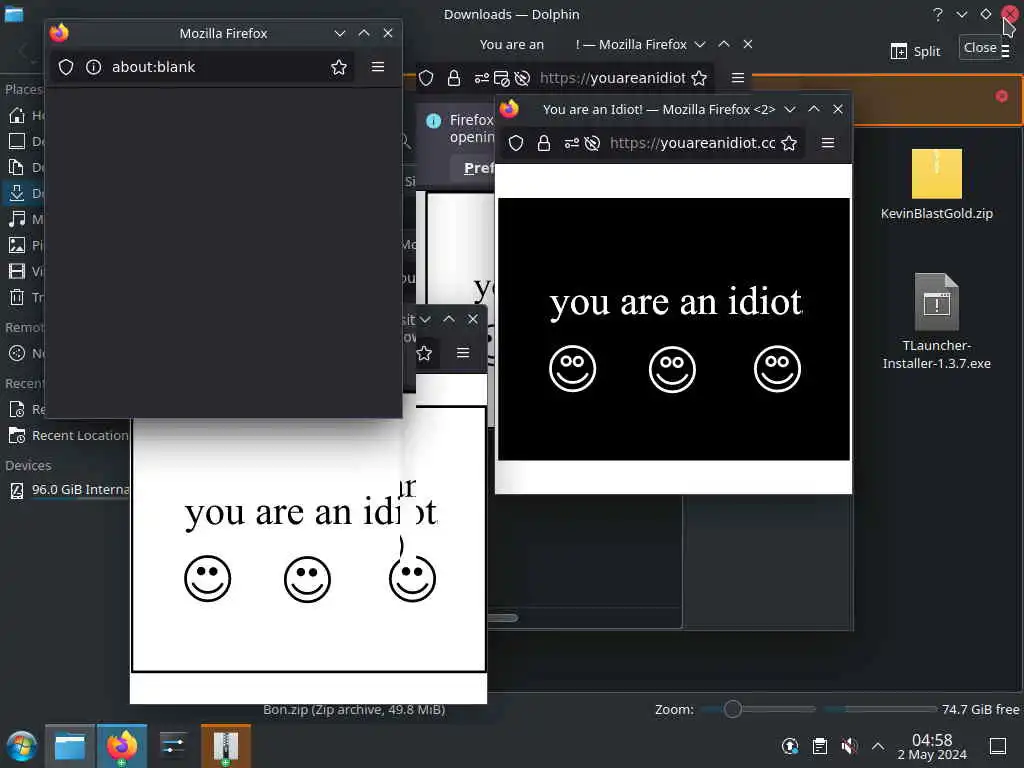This screenshot has height=768, width=1024.
Task: Open shield icon in Idiot <2> Firefox window
Action: (x=516, y=143)
